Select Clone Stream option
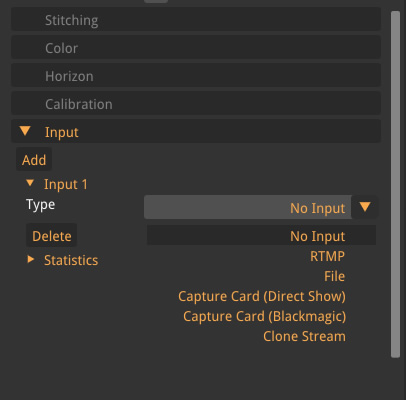406x400 pixels. pyautogui.click(x=304, y=336)
